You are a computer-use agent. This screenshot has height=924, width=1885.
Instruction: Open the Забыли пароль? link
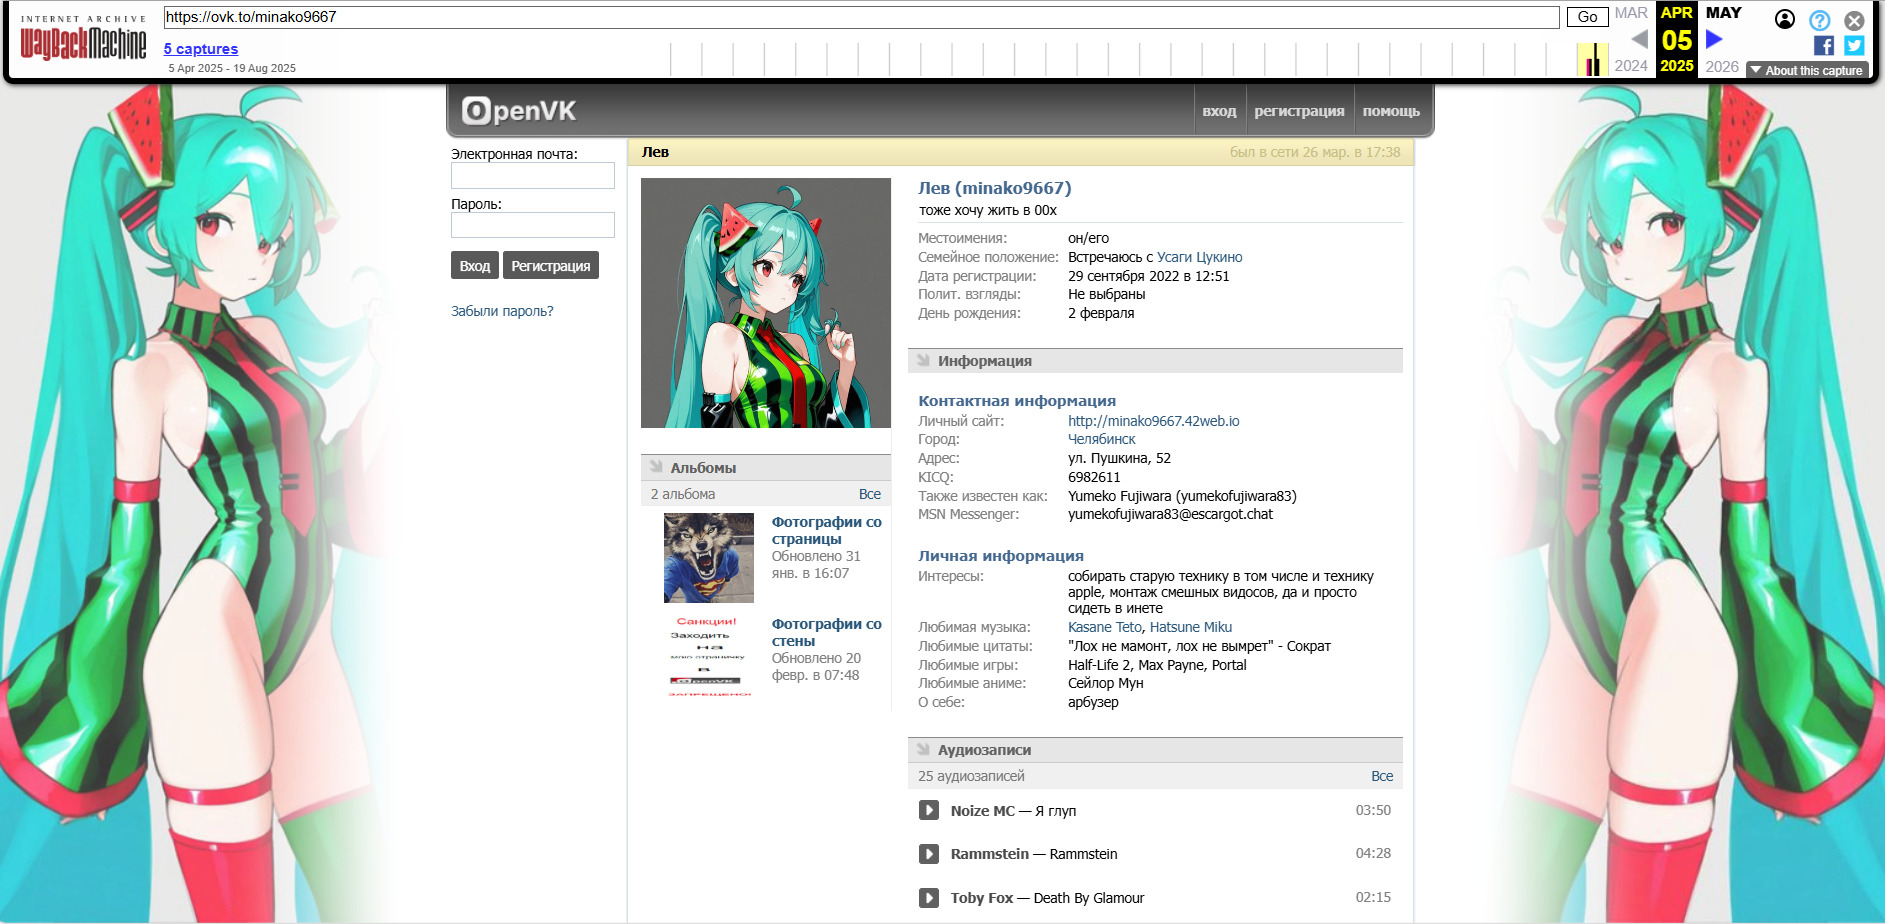pos(502,311)
